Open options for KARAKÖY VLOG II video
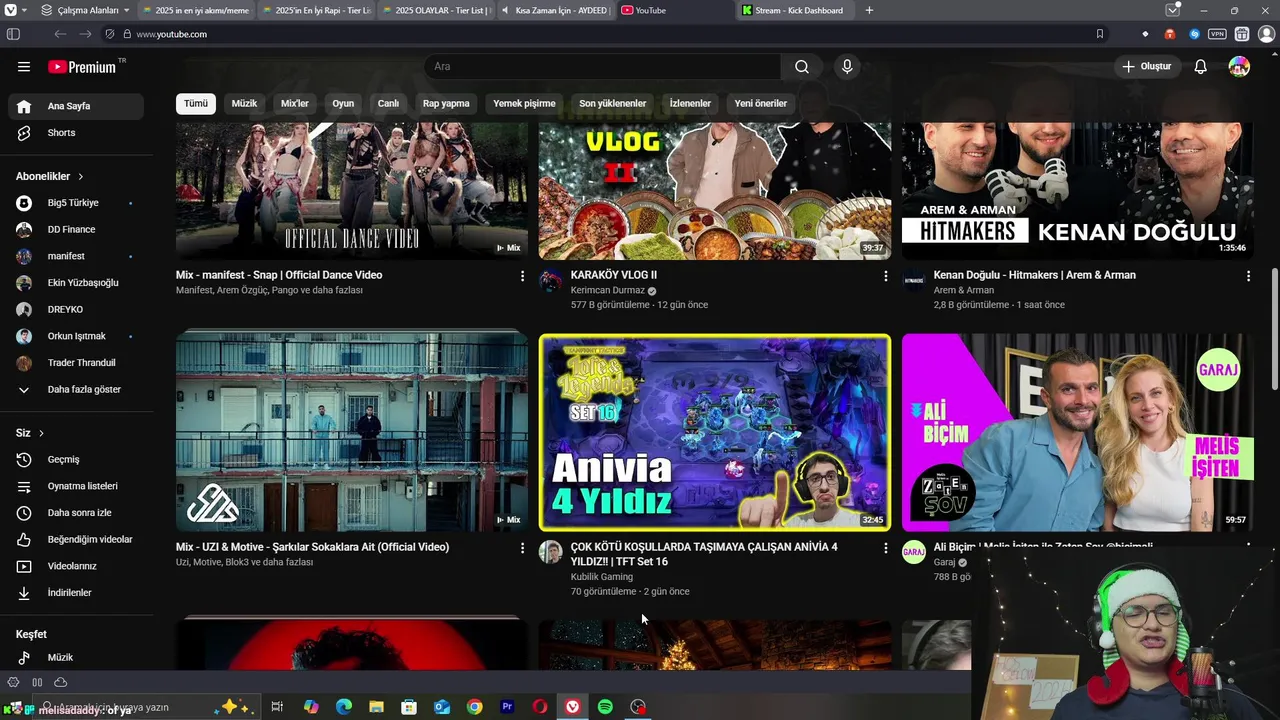This screenshot has width=1280, height=720. 885,276
